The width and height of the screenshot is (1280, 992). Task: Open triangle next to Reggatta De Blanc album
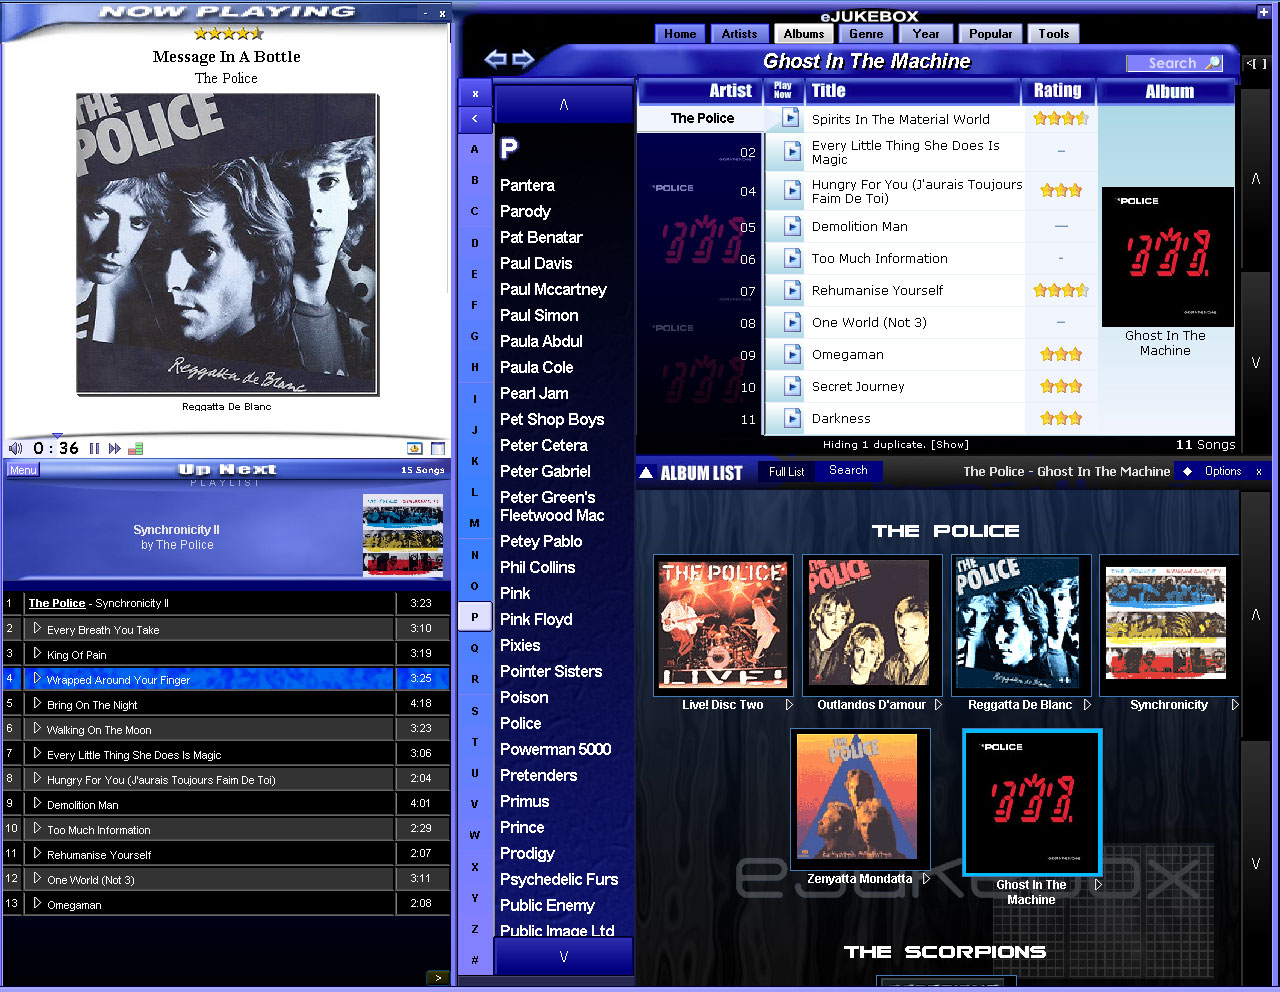point(1087,705)
